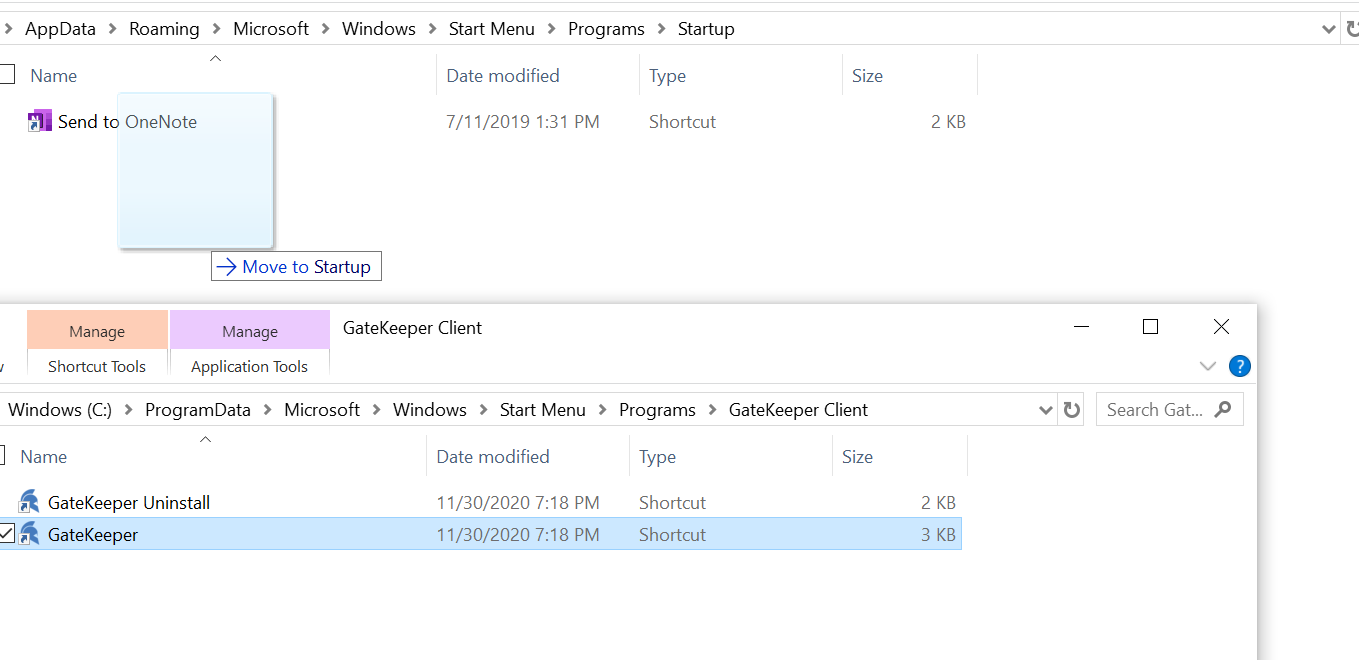1359x660 pixels.
Task: Click the Send to OneNote shortcut icon
Action: [39, 122]
